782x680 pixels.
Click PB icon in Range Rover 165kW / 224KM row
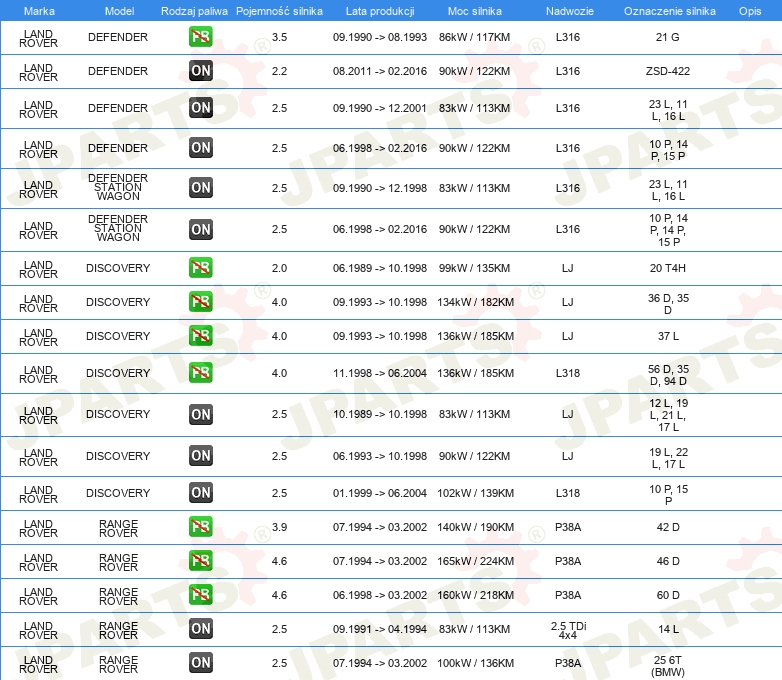(200, 561)
